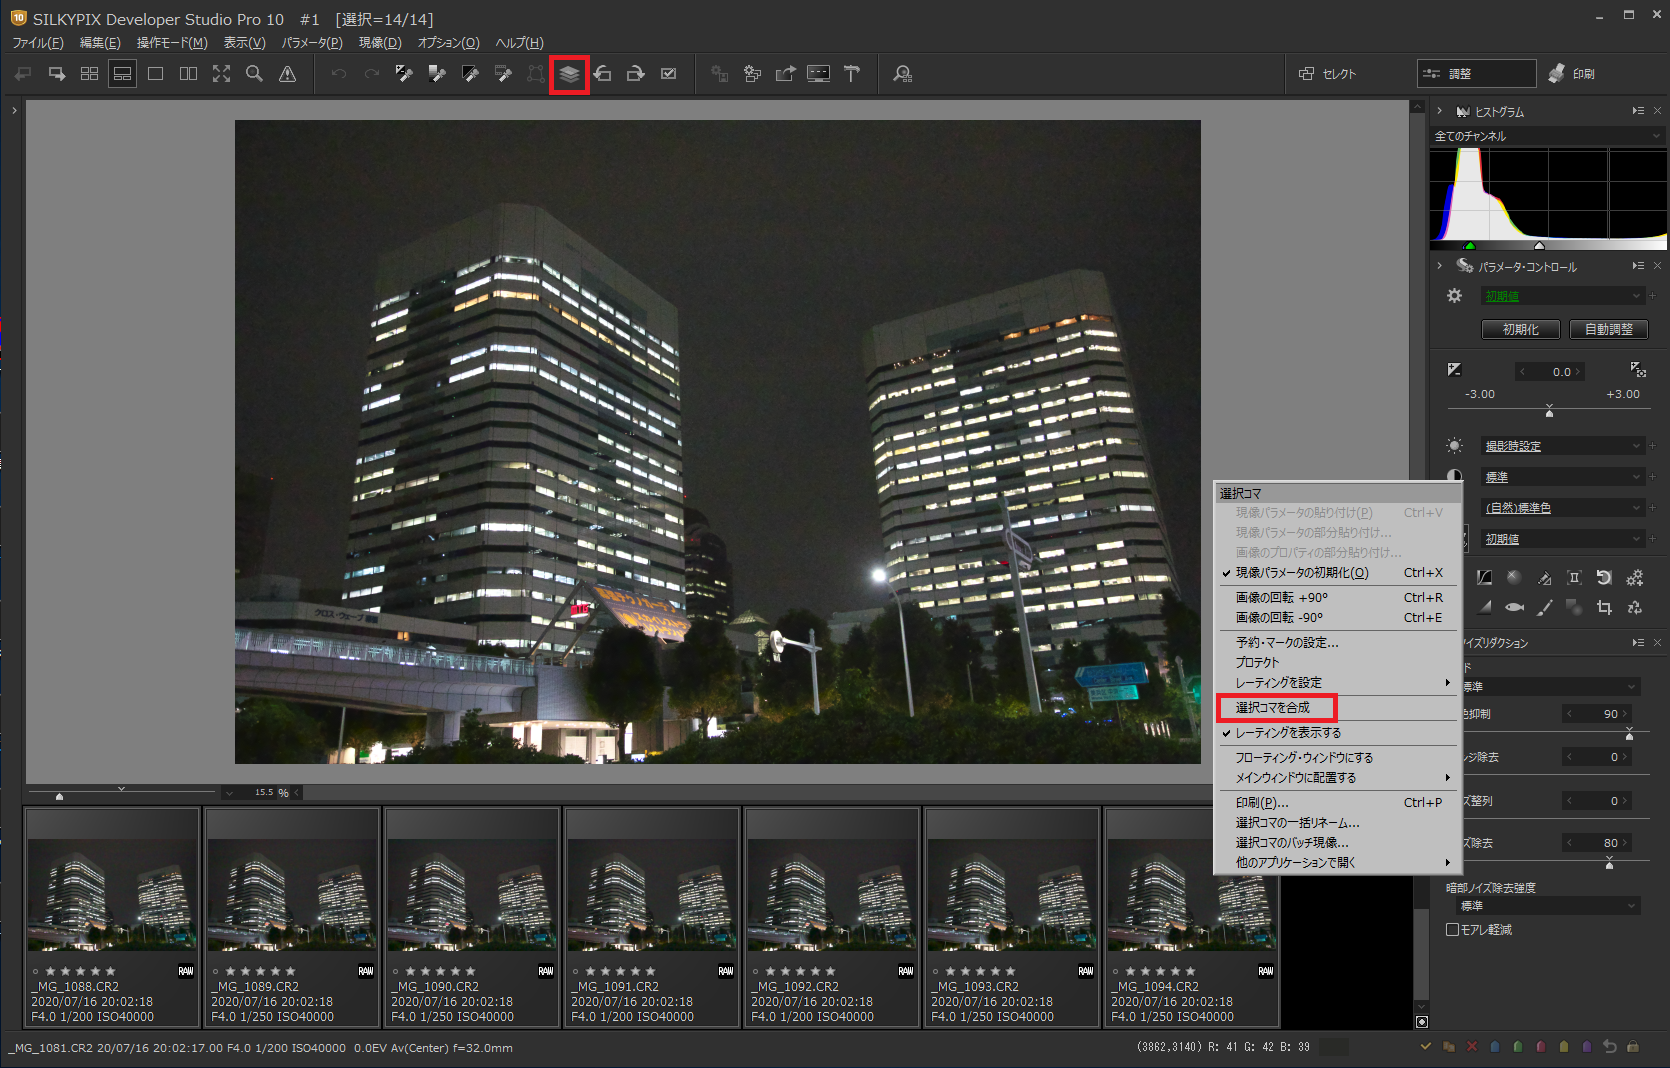
Task: Rotate image right using toolbar icon
Action: pos(636,74)
